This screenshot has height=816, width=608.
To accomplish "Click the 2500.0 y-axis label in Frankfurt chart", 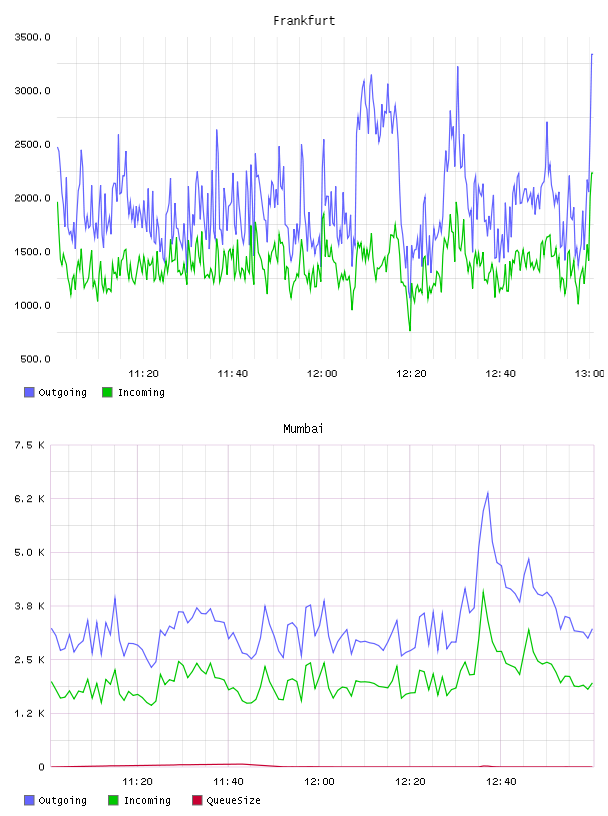I will (32, 144).
